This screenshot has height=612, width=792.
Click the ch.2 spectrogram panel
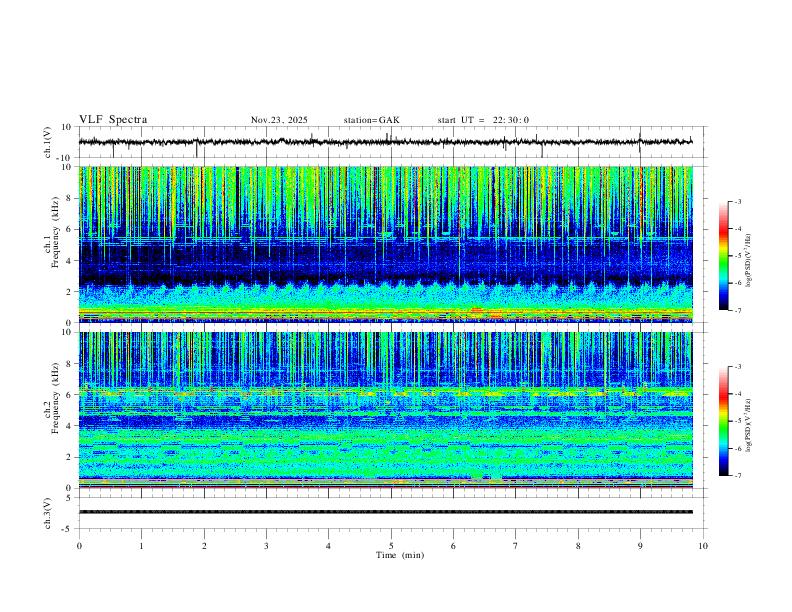point(385,410)
